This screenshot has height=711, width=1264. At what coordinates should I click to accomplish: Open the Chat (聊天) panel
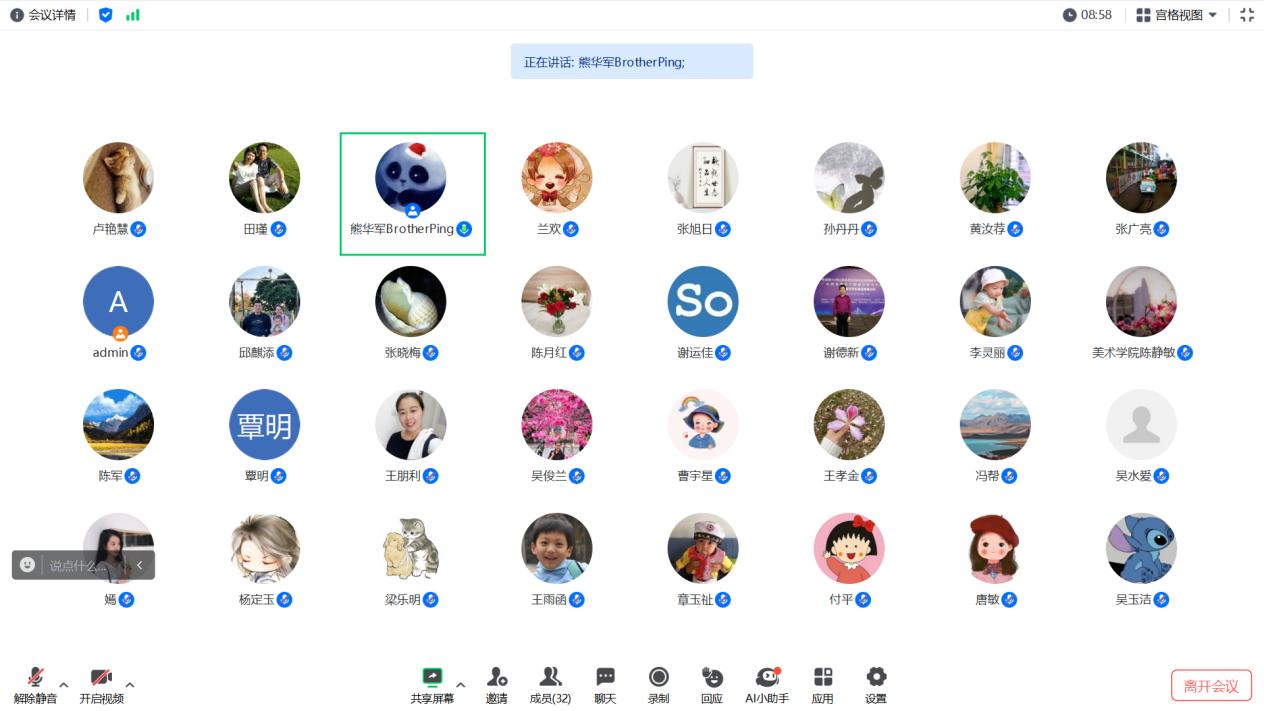point(605,678)
